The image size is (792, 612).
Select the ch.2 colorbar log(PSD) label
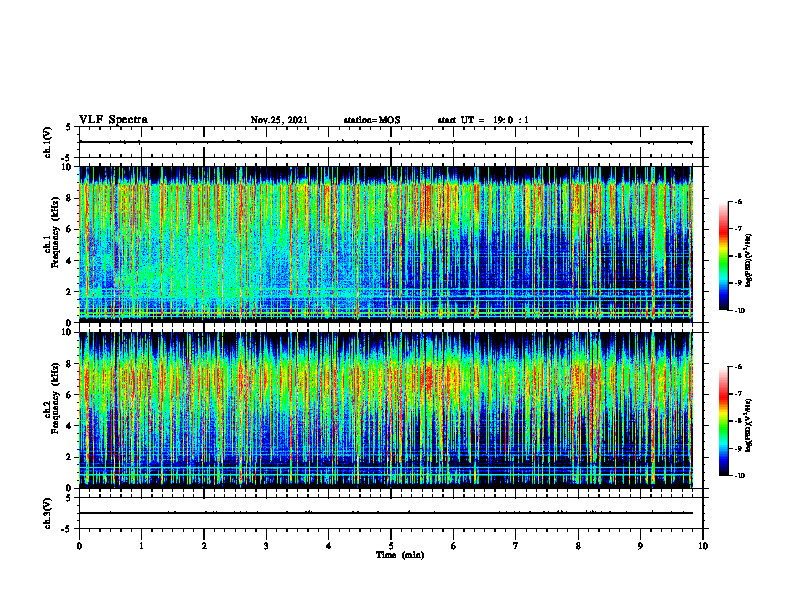[749, 426]
